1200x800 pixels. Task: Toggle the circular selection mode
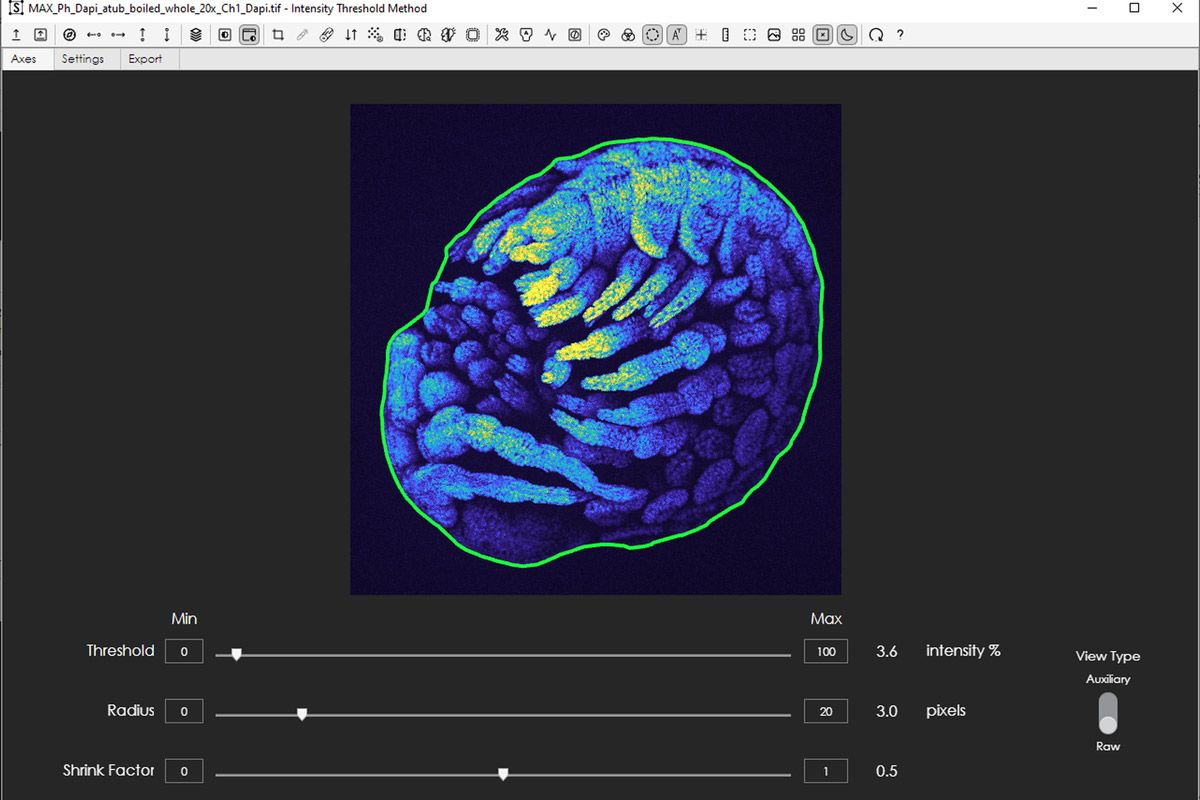[651, 34]
